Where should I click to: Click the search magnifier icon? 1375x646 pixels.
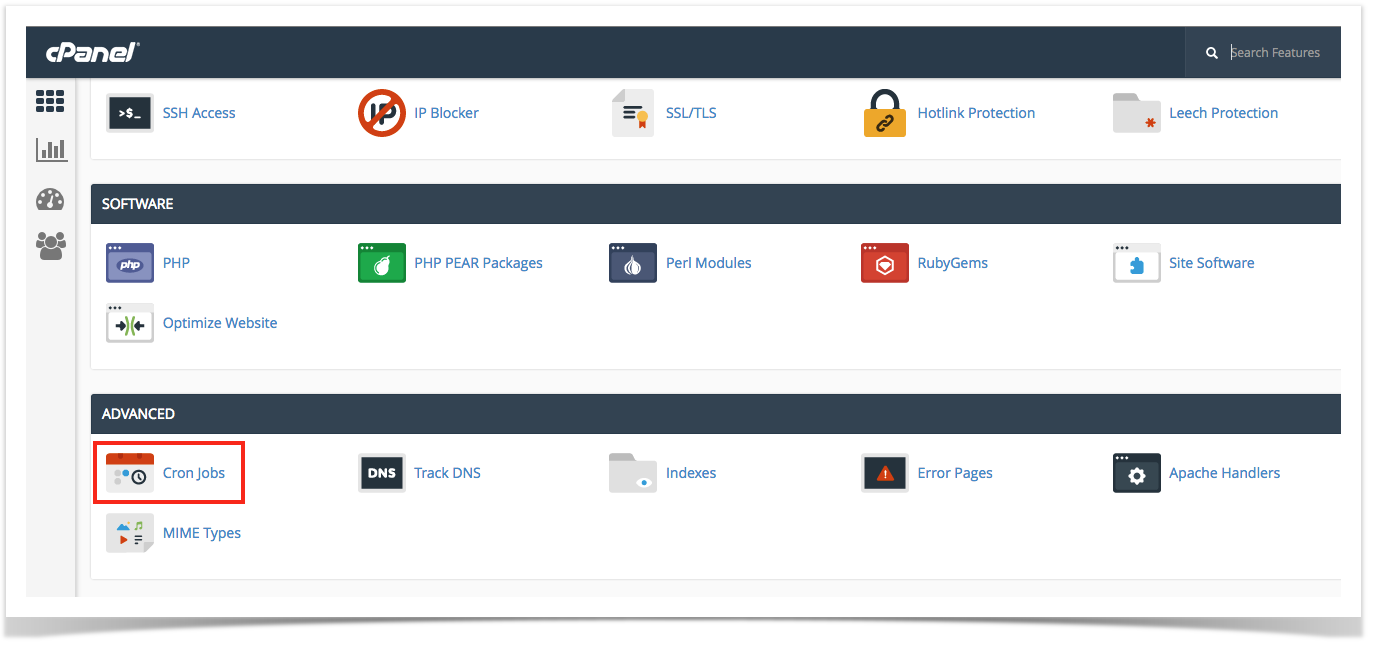click(x=1212, y=53)
